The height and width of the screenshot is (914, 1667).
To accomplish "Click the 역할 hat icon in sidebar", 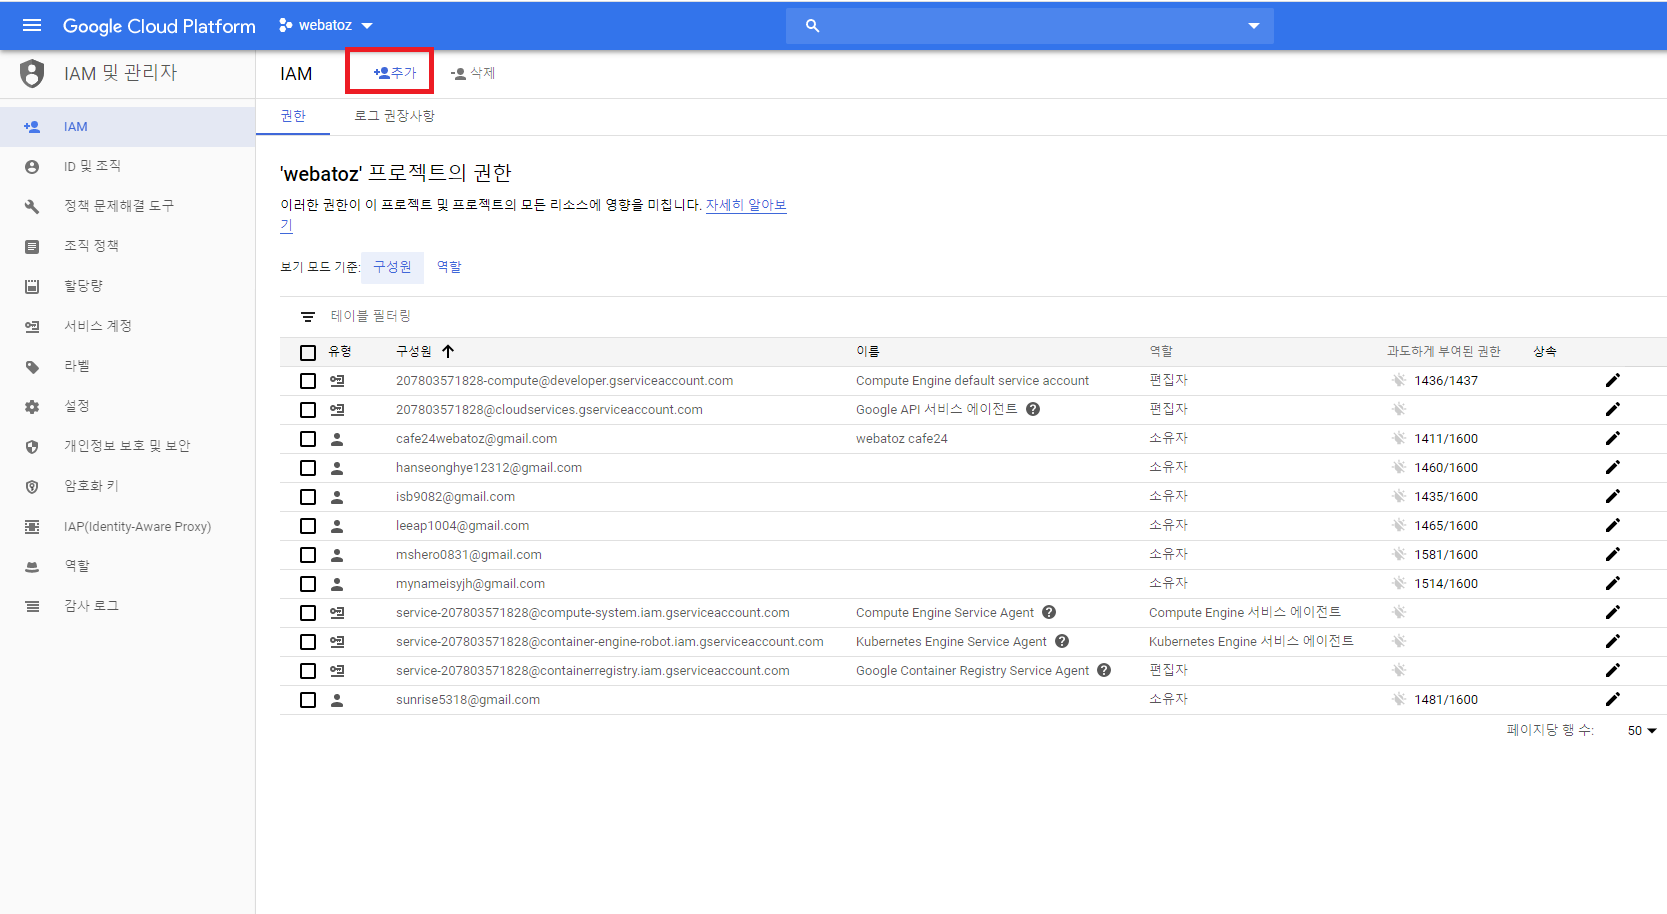I will click(x=32, y=567).
